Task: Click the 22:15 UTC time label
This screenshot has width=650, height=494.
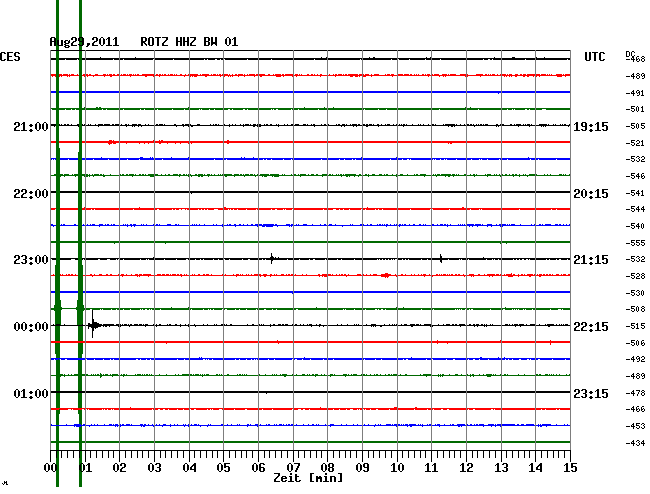Action: (x=591, y=327)
